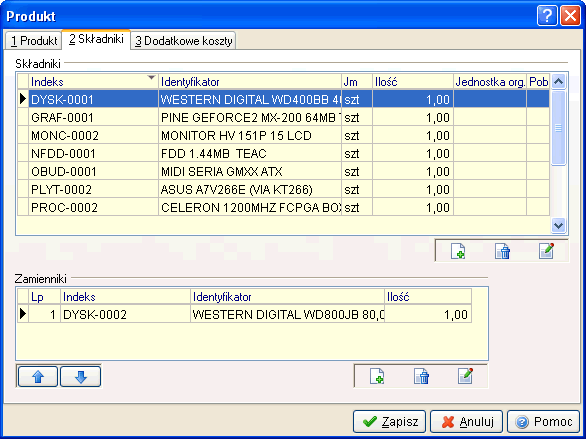Click ASUS A7V266E (VIA KT266) cell
Screen dimensions: 586x439
pyautogui.click(x=250, y=189)
